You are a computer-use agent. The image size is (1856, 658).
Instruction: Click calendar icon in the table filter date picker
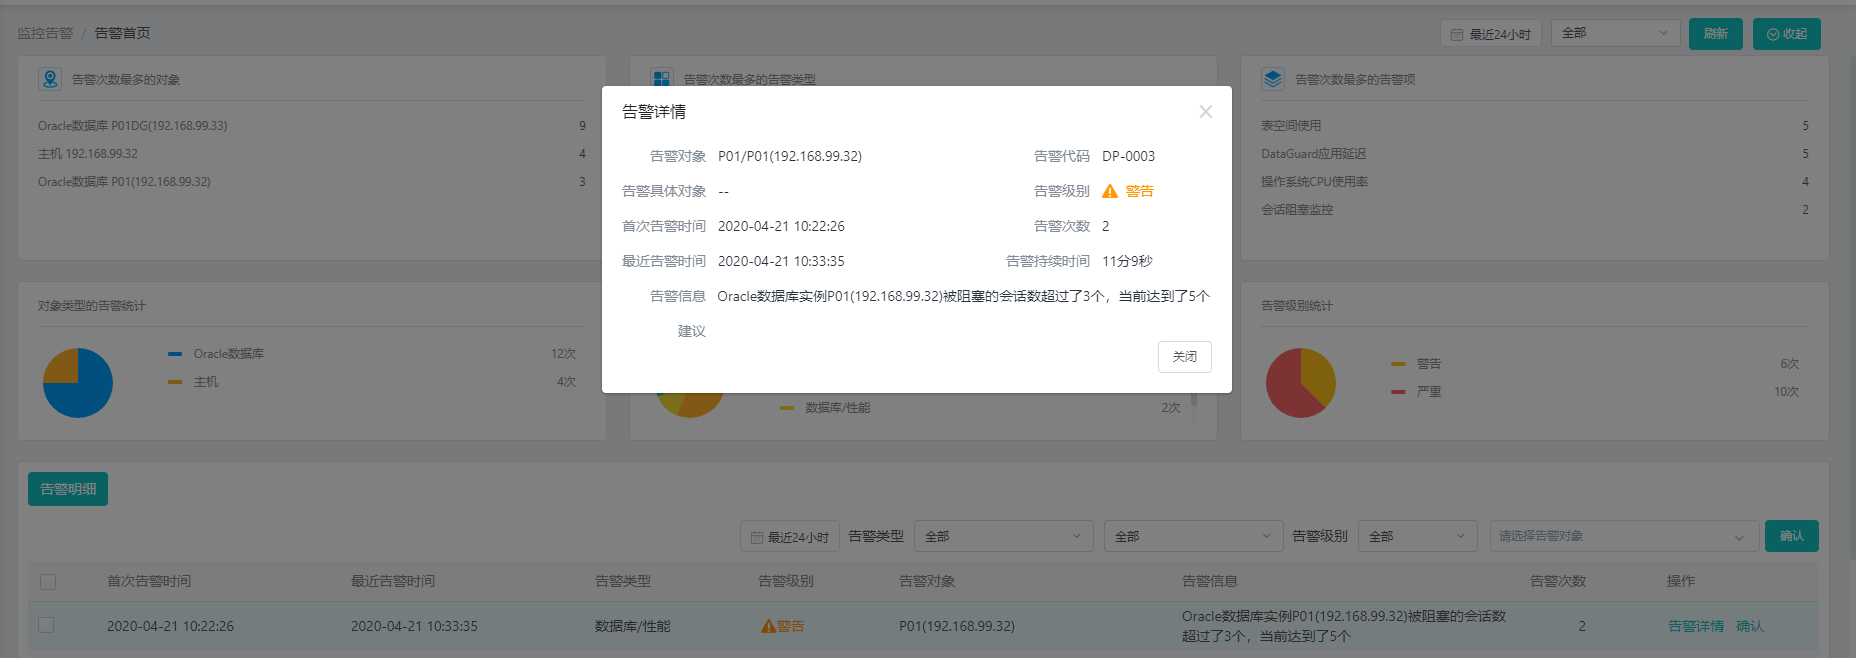click(x=757, y=537)
